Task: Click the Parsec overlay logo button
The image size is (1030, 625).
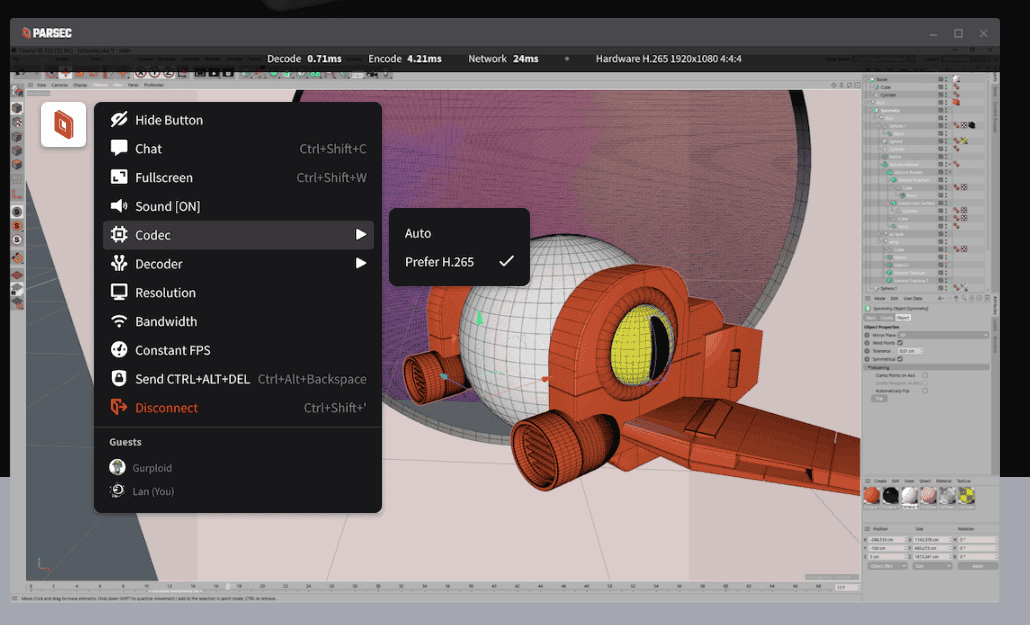Action: [x=63, y=125]
